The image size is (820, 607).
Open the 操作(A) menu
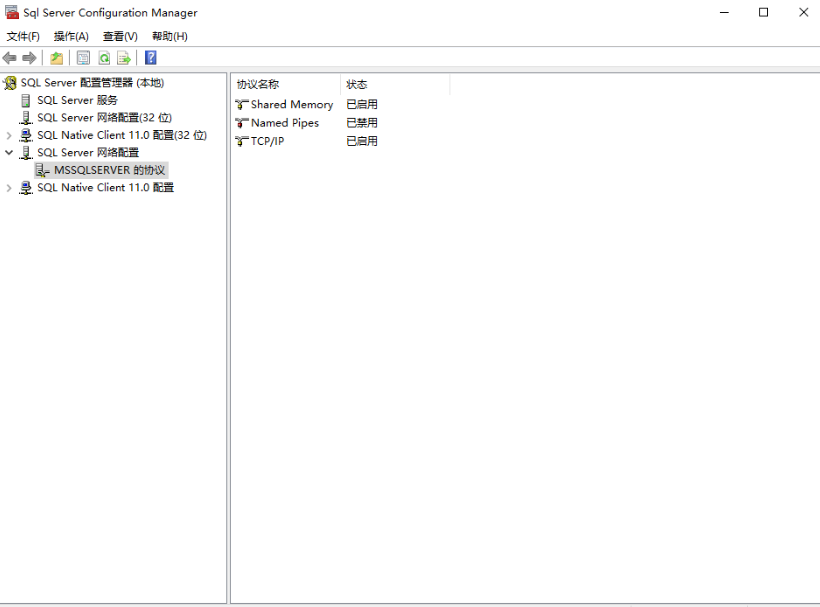point(70,36)
